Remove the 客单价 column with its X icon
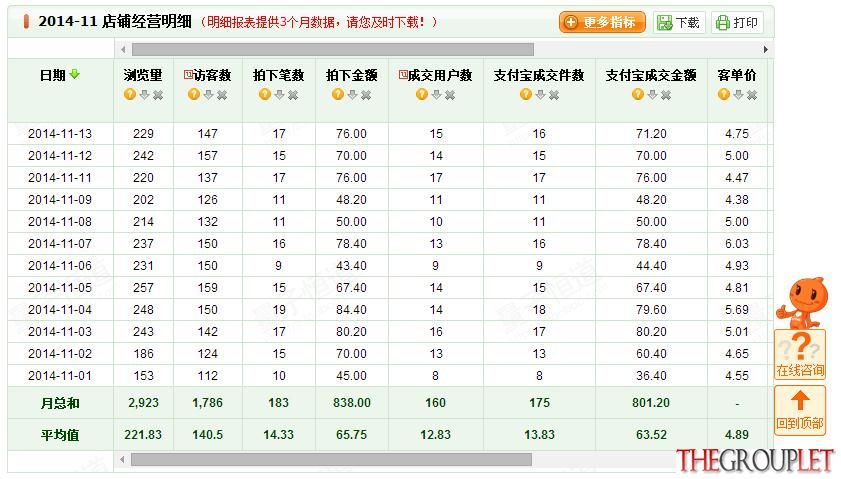841x479 pixels. coord(752,95)
